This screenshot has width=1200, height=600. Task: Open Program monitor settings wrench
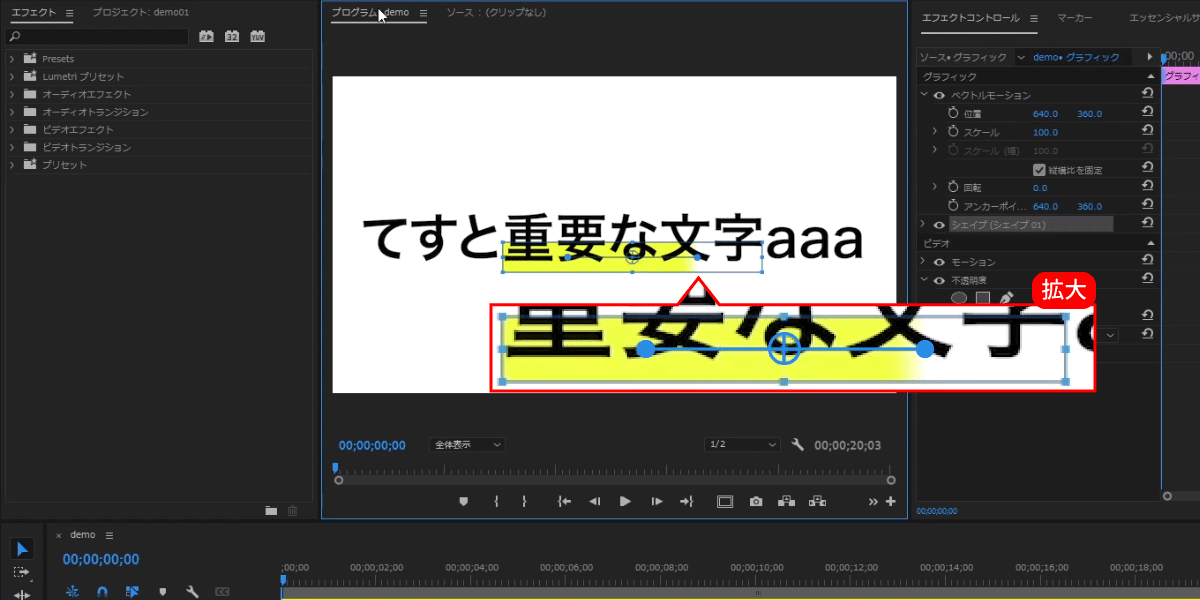coord(797,445)
